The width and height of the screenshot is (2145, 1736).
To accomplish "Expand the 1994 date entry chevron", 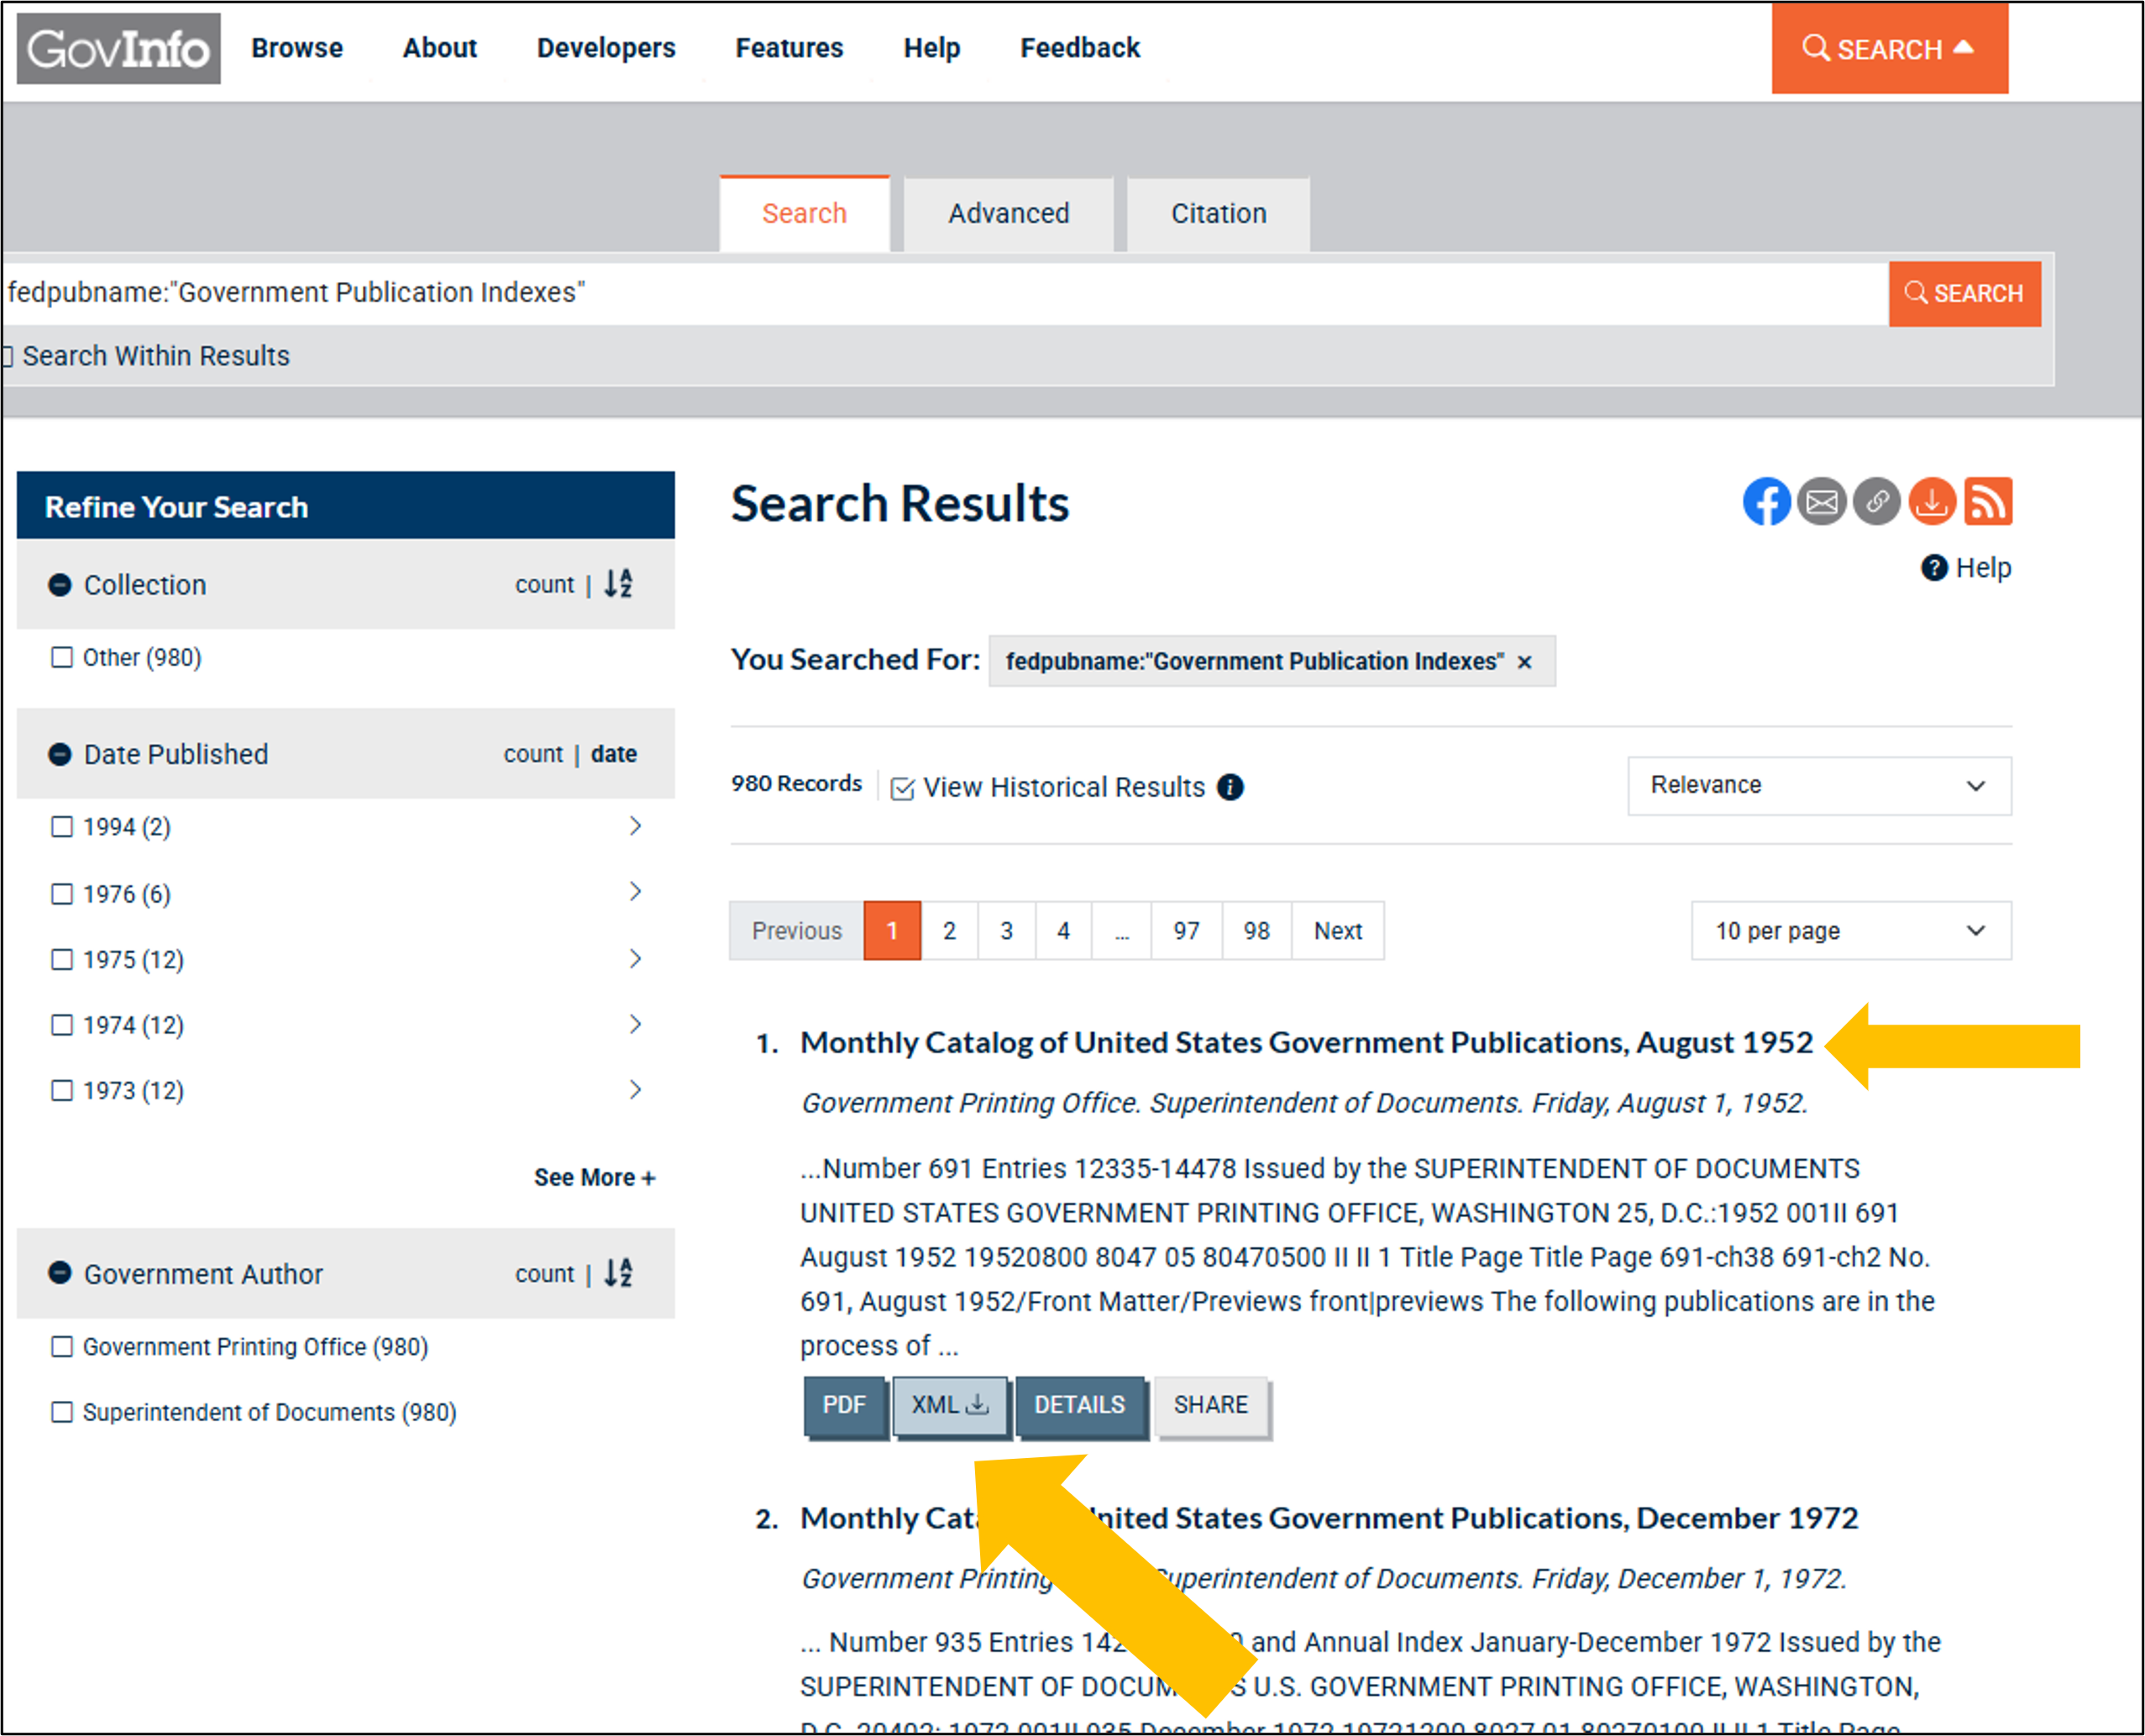I will (x=636, y=826).
